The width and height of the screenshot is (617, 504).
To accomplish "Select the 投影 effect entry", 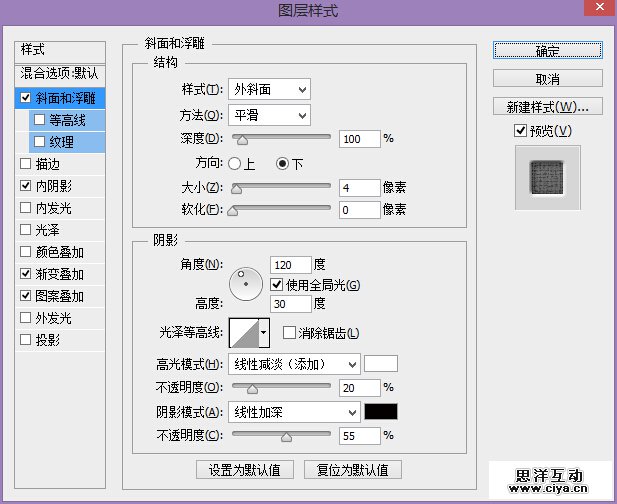I will (x=25, y=340).
